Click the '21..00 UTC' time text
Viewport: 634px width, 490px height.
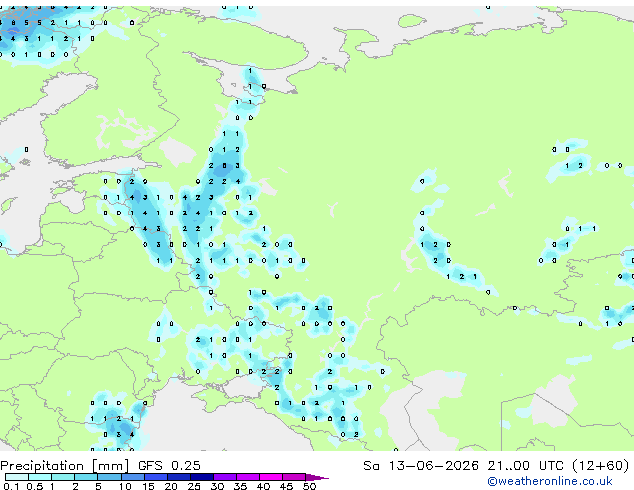525,466
